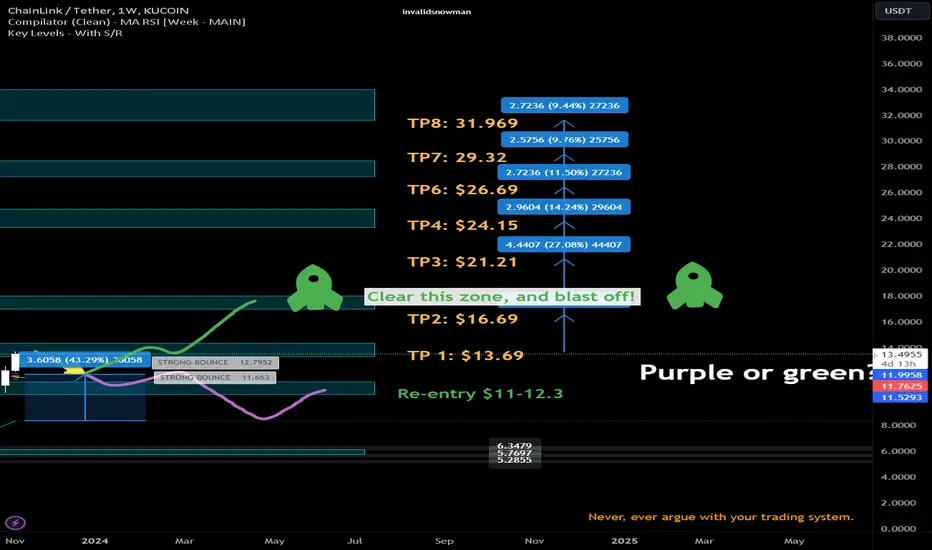The image size is (932, 550).
Task: Select the green rocket above "Purple or green?"
Action: tap(694, 285)
